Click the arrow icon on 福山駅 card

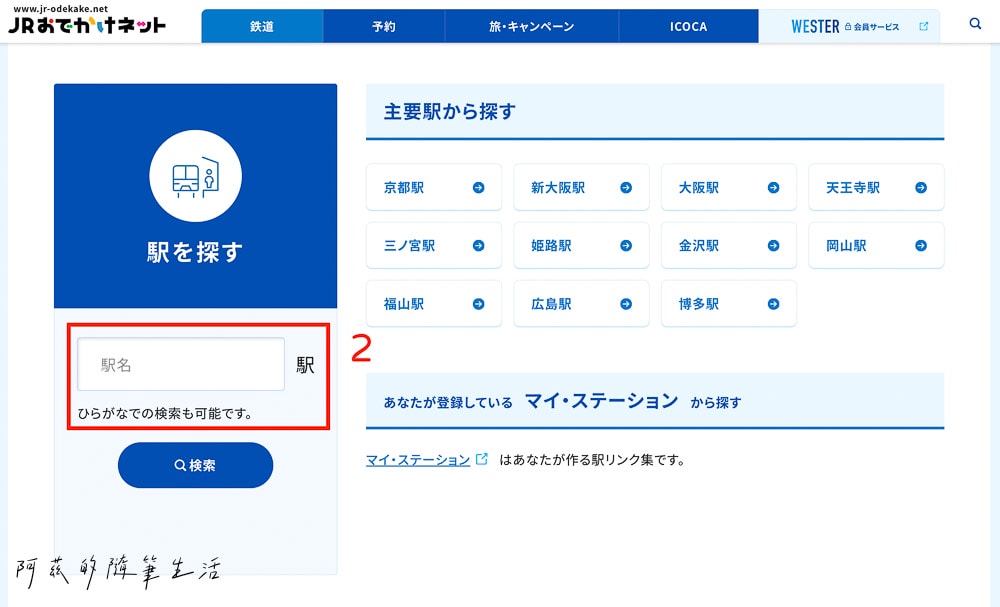point(478,304)
